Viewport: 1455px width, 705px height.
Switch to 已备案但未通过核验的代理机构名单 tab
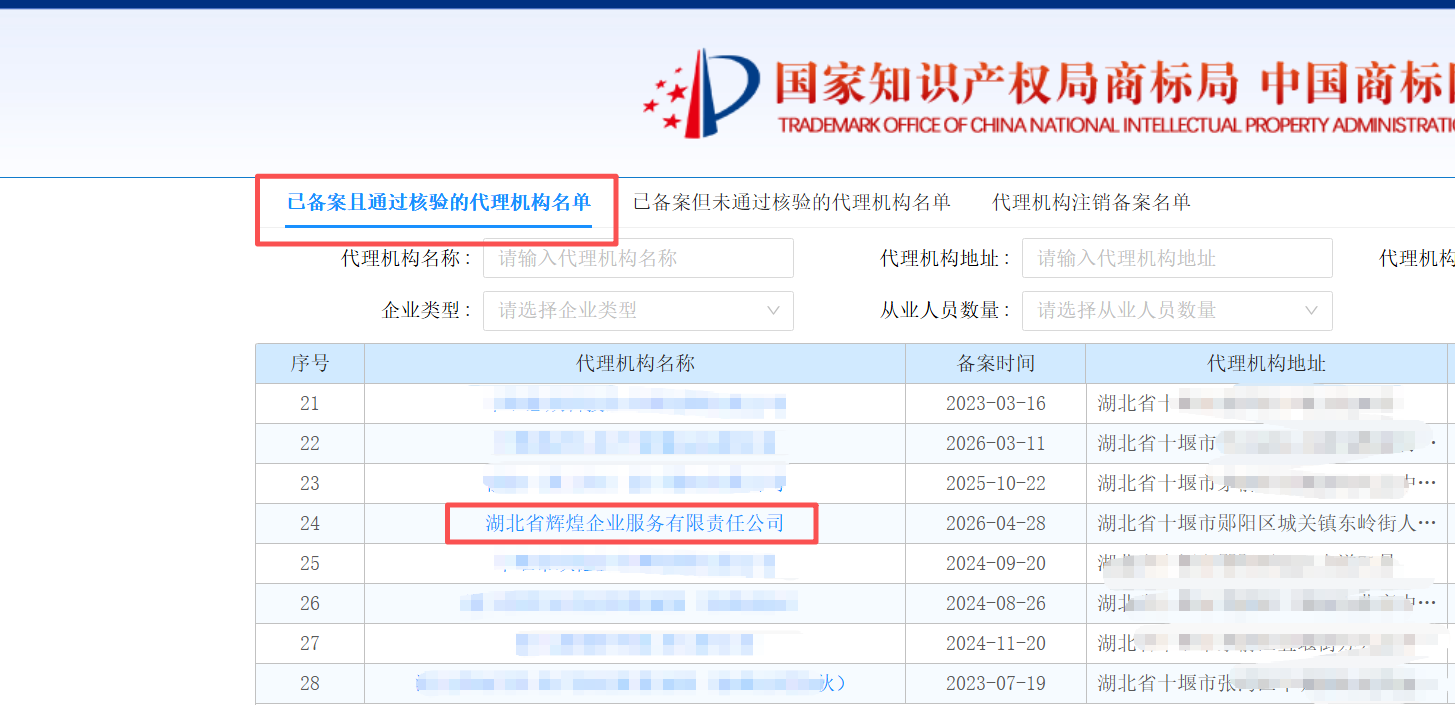[x=791, y=202]
